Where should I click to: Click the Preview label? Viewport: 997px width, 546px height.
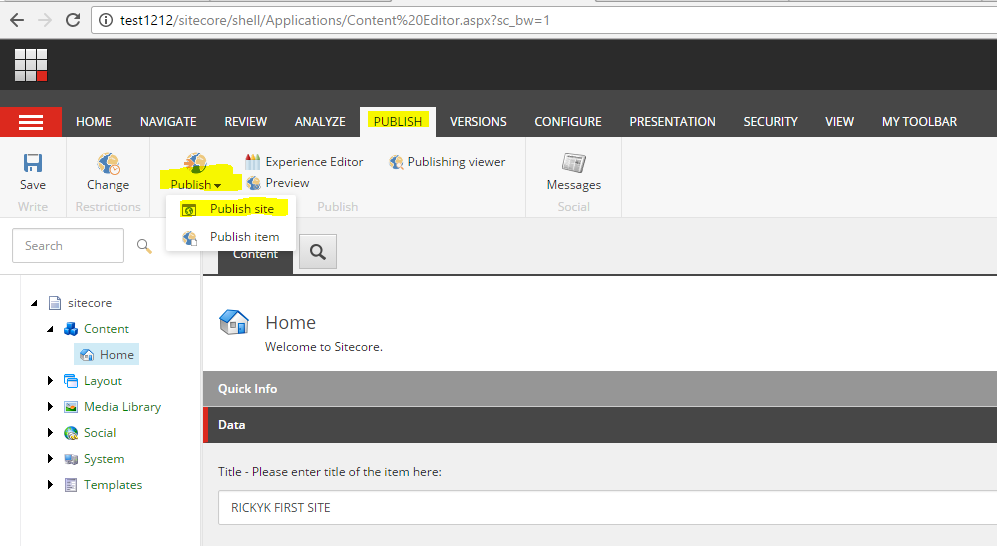pos(287,182)
